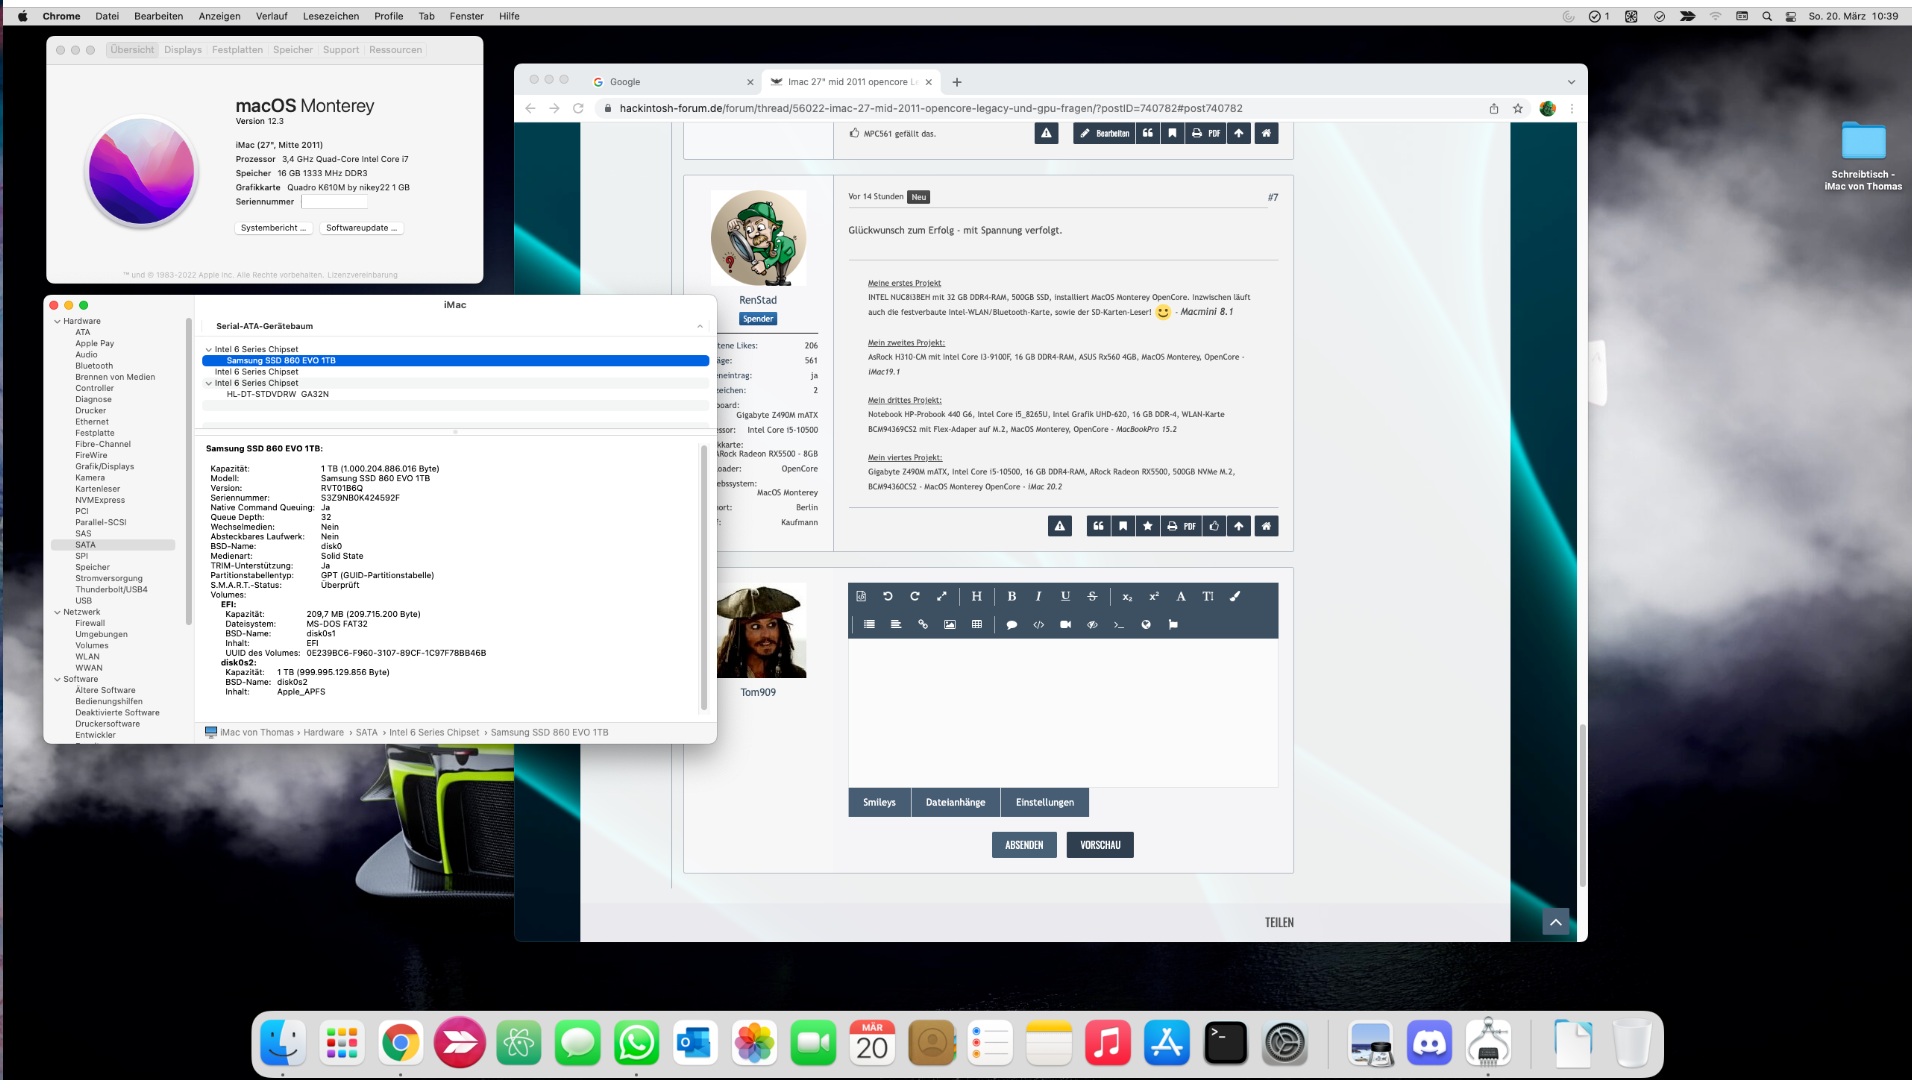Open RenStad's profile link
The height and width of the screenshot is (1080, 1912).
(x=758, y=301)
